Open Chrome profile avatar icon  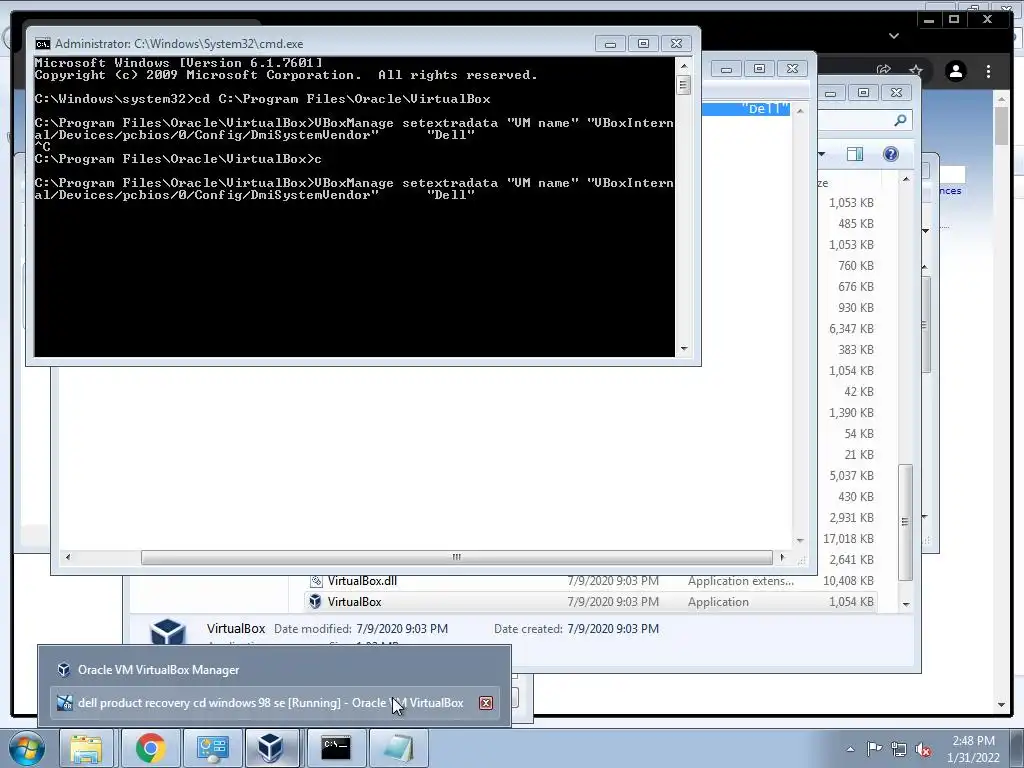pyautogui.click(x=955, y=71)
